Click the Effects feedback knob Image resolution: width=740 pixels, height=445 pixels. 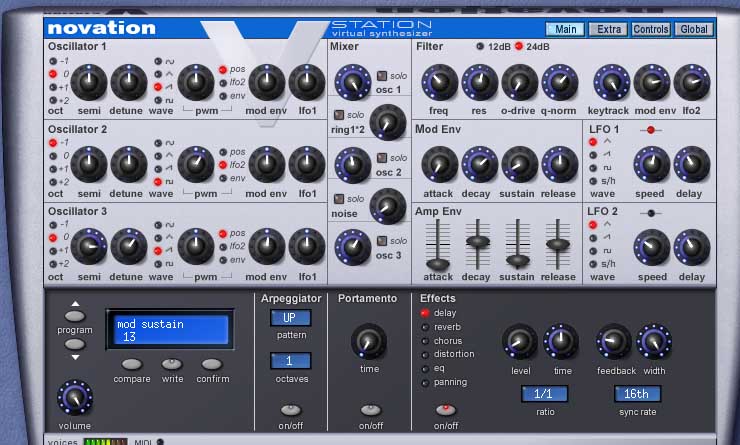click(614, 341)
